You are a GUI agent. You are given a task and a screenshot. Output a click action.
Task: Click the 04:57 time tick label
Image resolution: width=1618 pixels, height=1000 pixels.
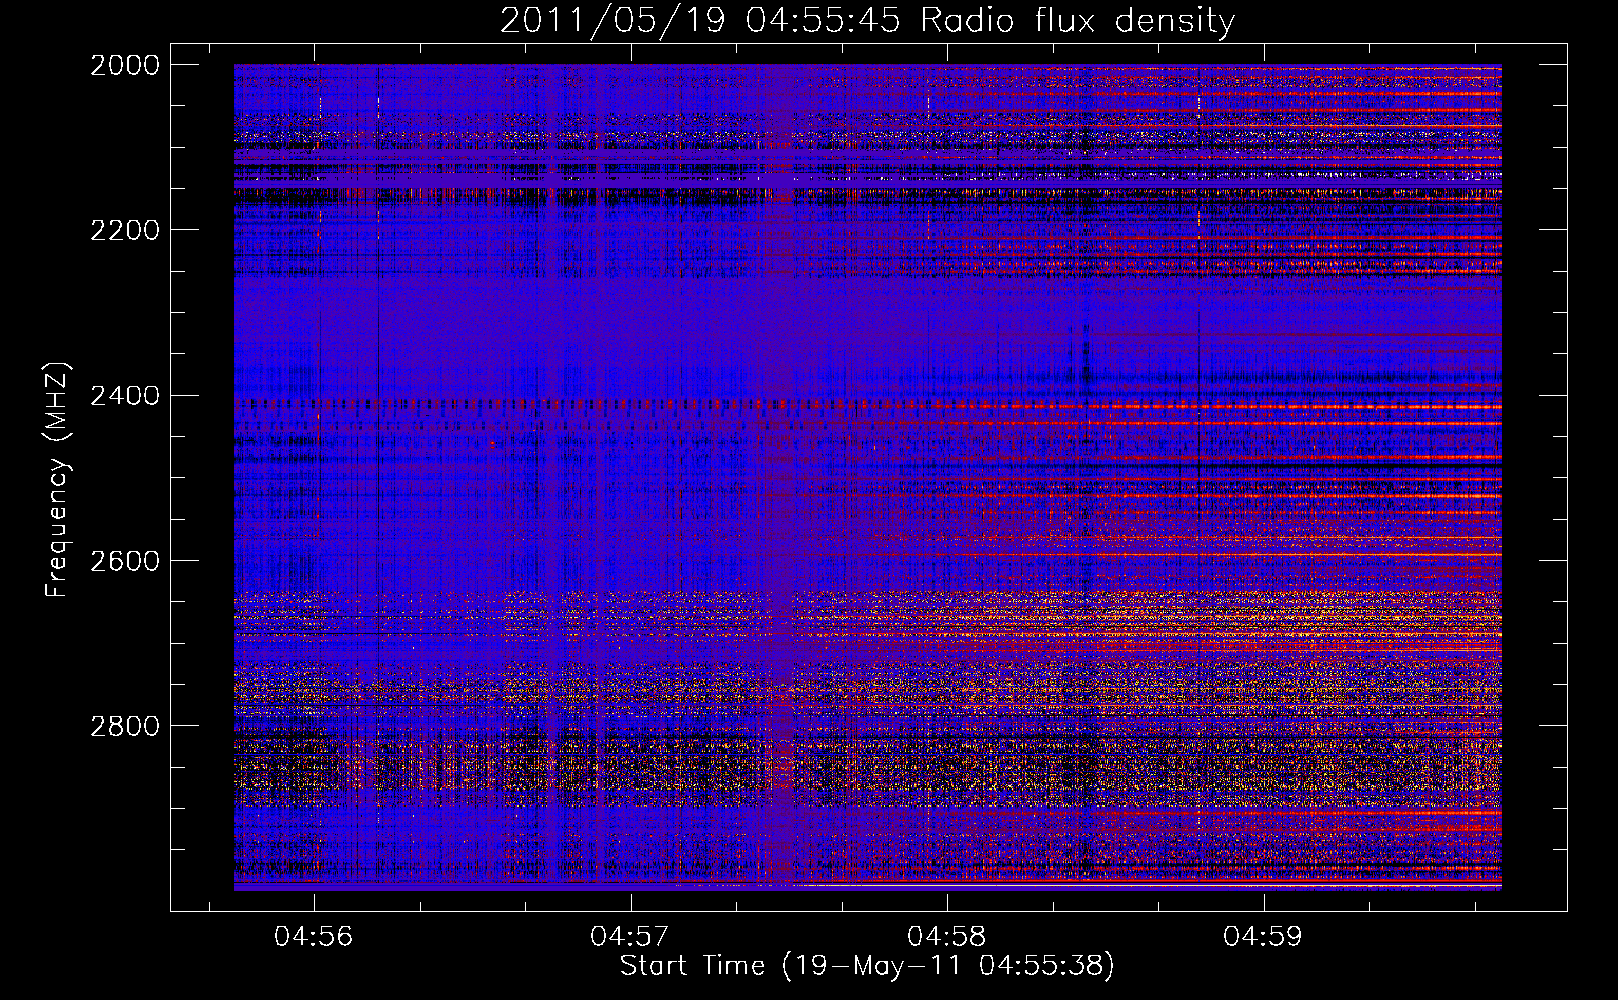point(630,937)
